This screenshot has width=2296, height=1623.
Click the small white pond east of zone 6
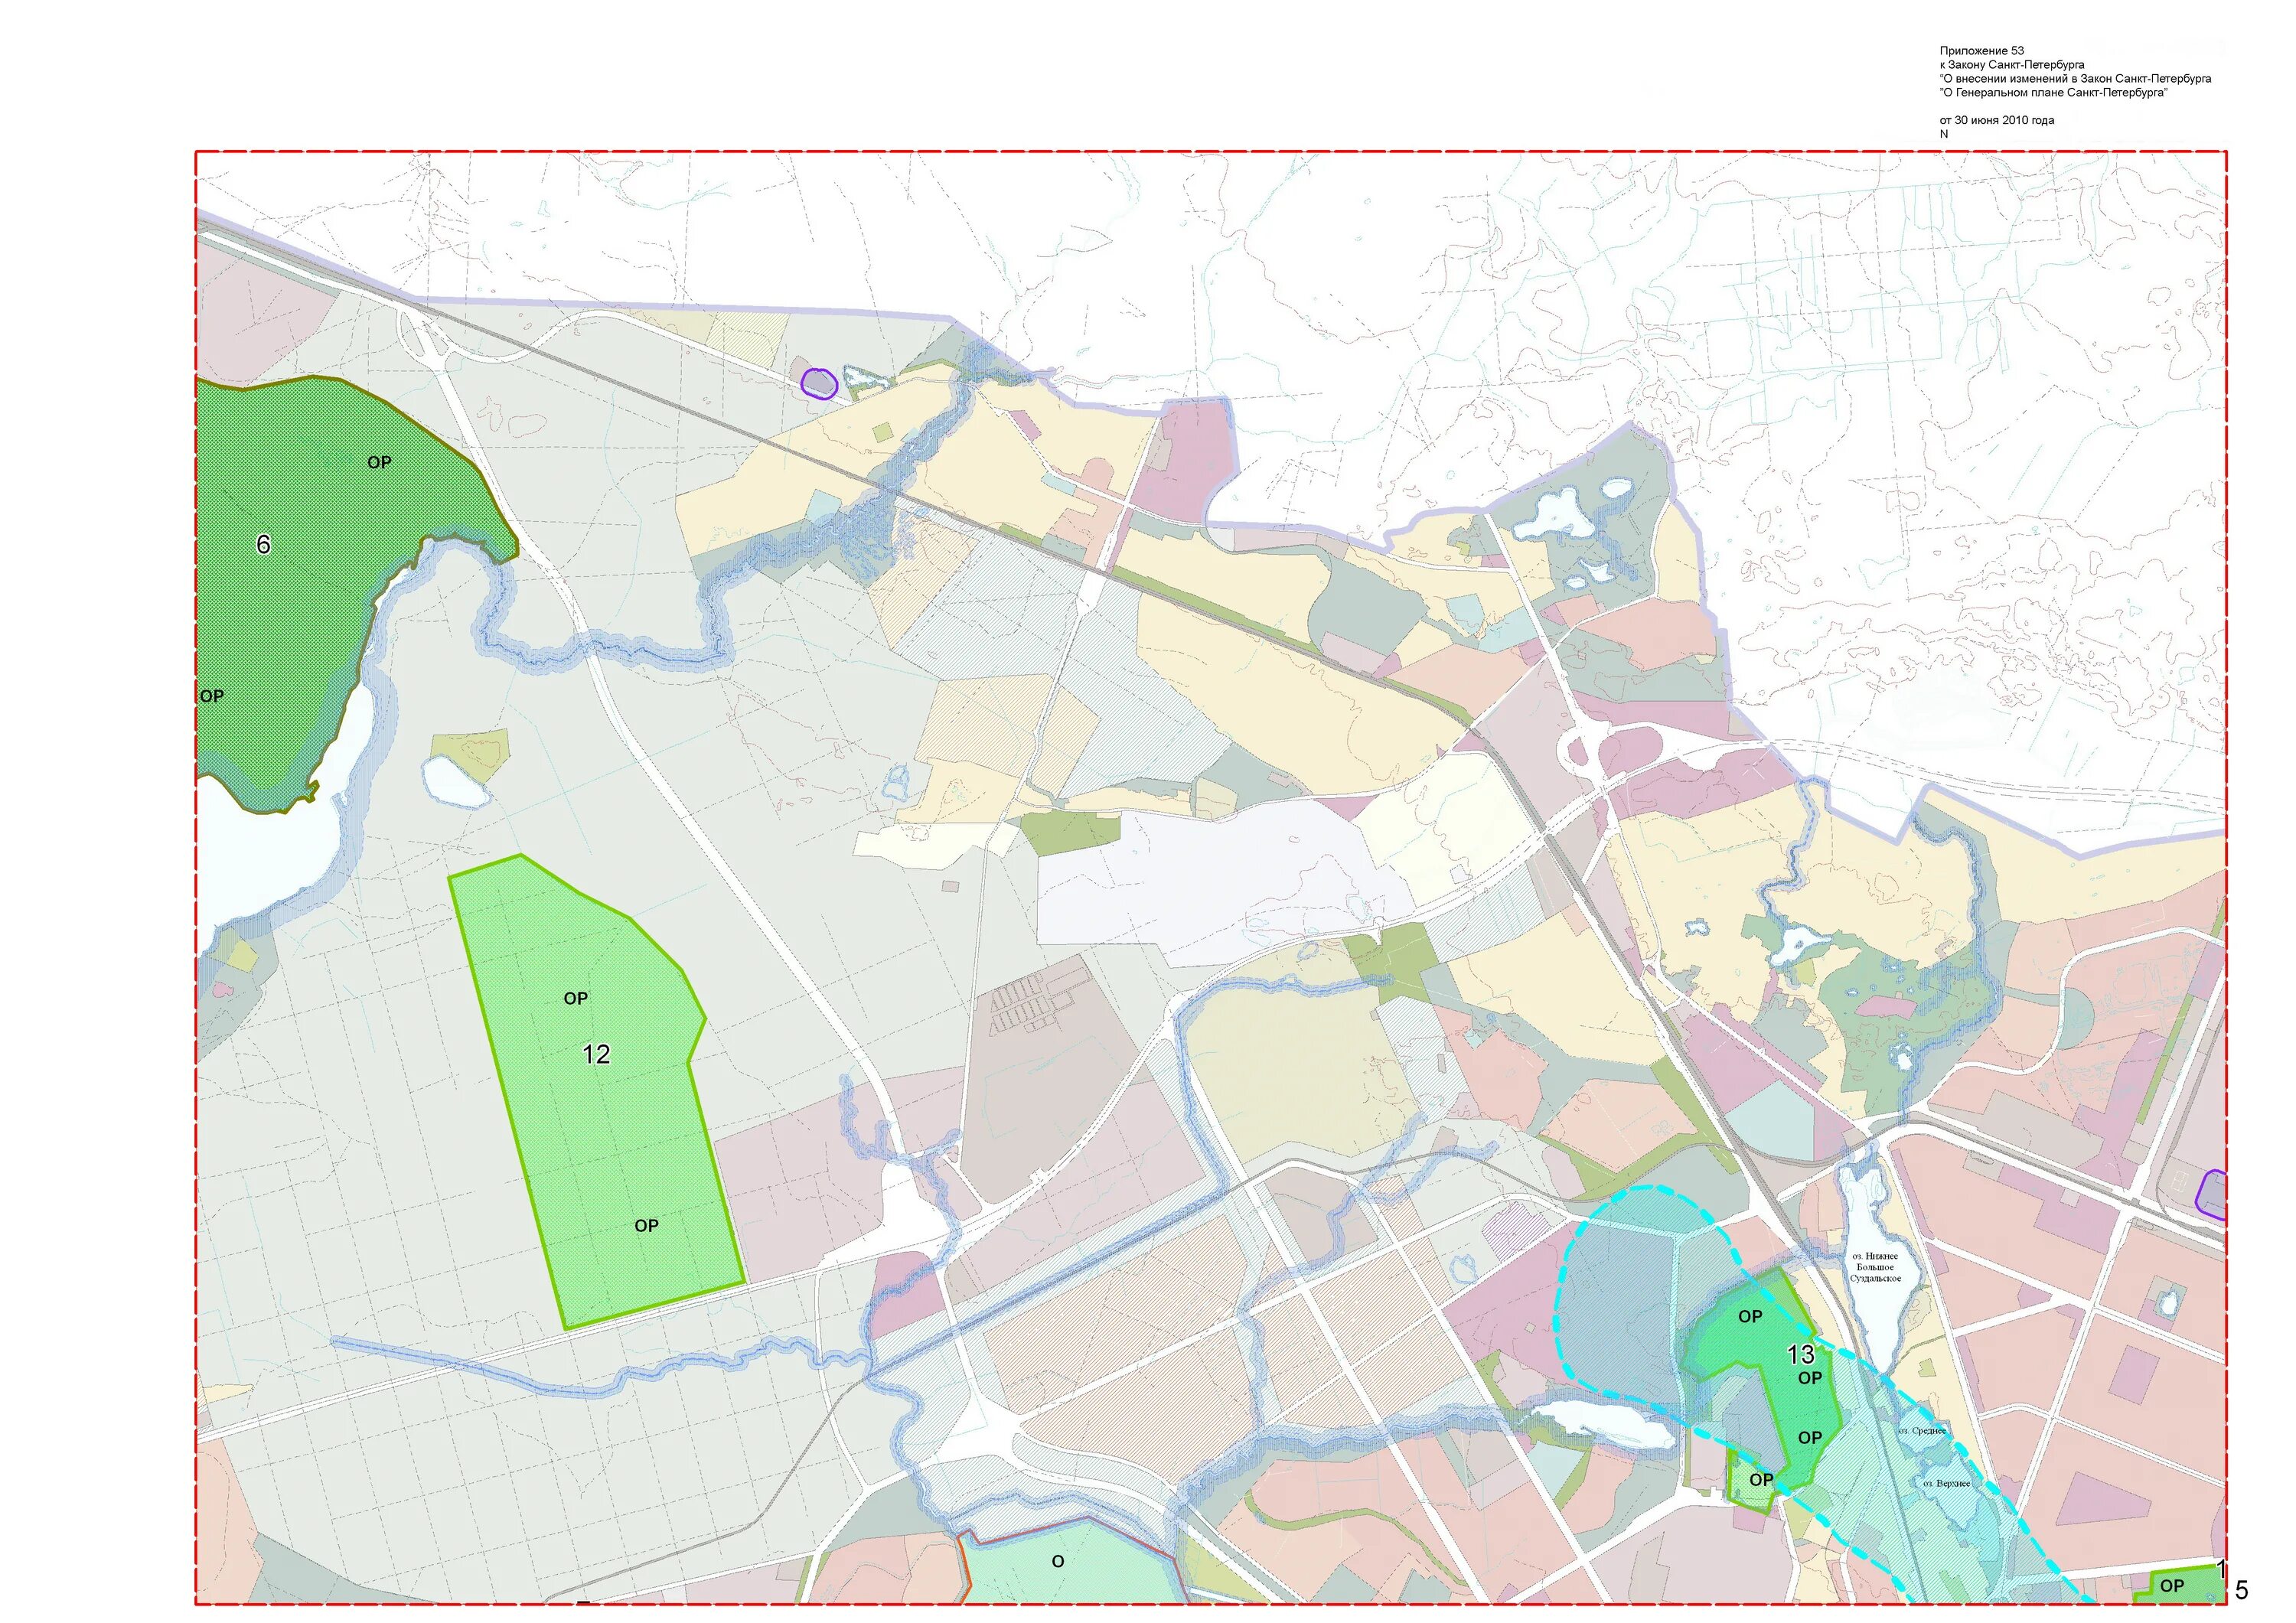[x=455, y=781]
